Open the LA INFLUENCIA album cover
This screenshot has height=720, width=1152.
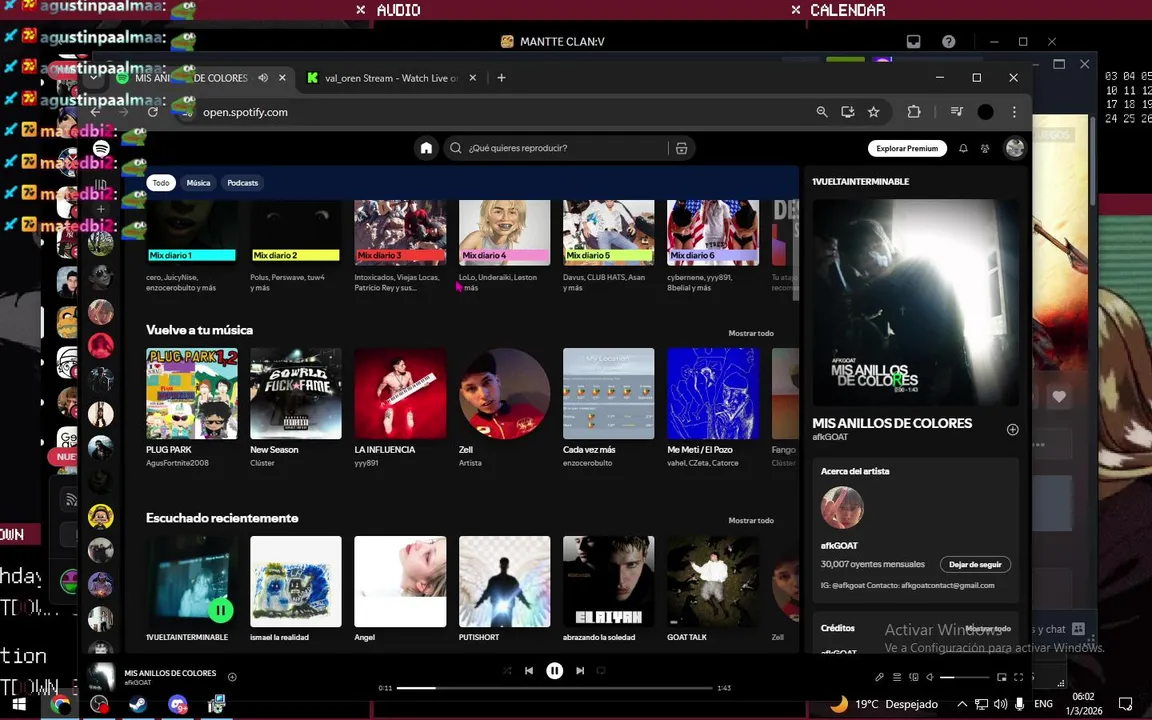click(x=400, y=394)
